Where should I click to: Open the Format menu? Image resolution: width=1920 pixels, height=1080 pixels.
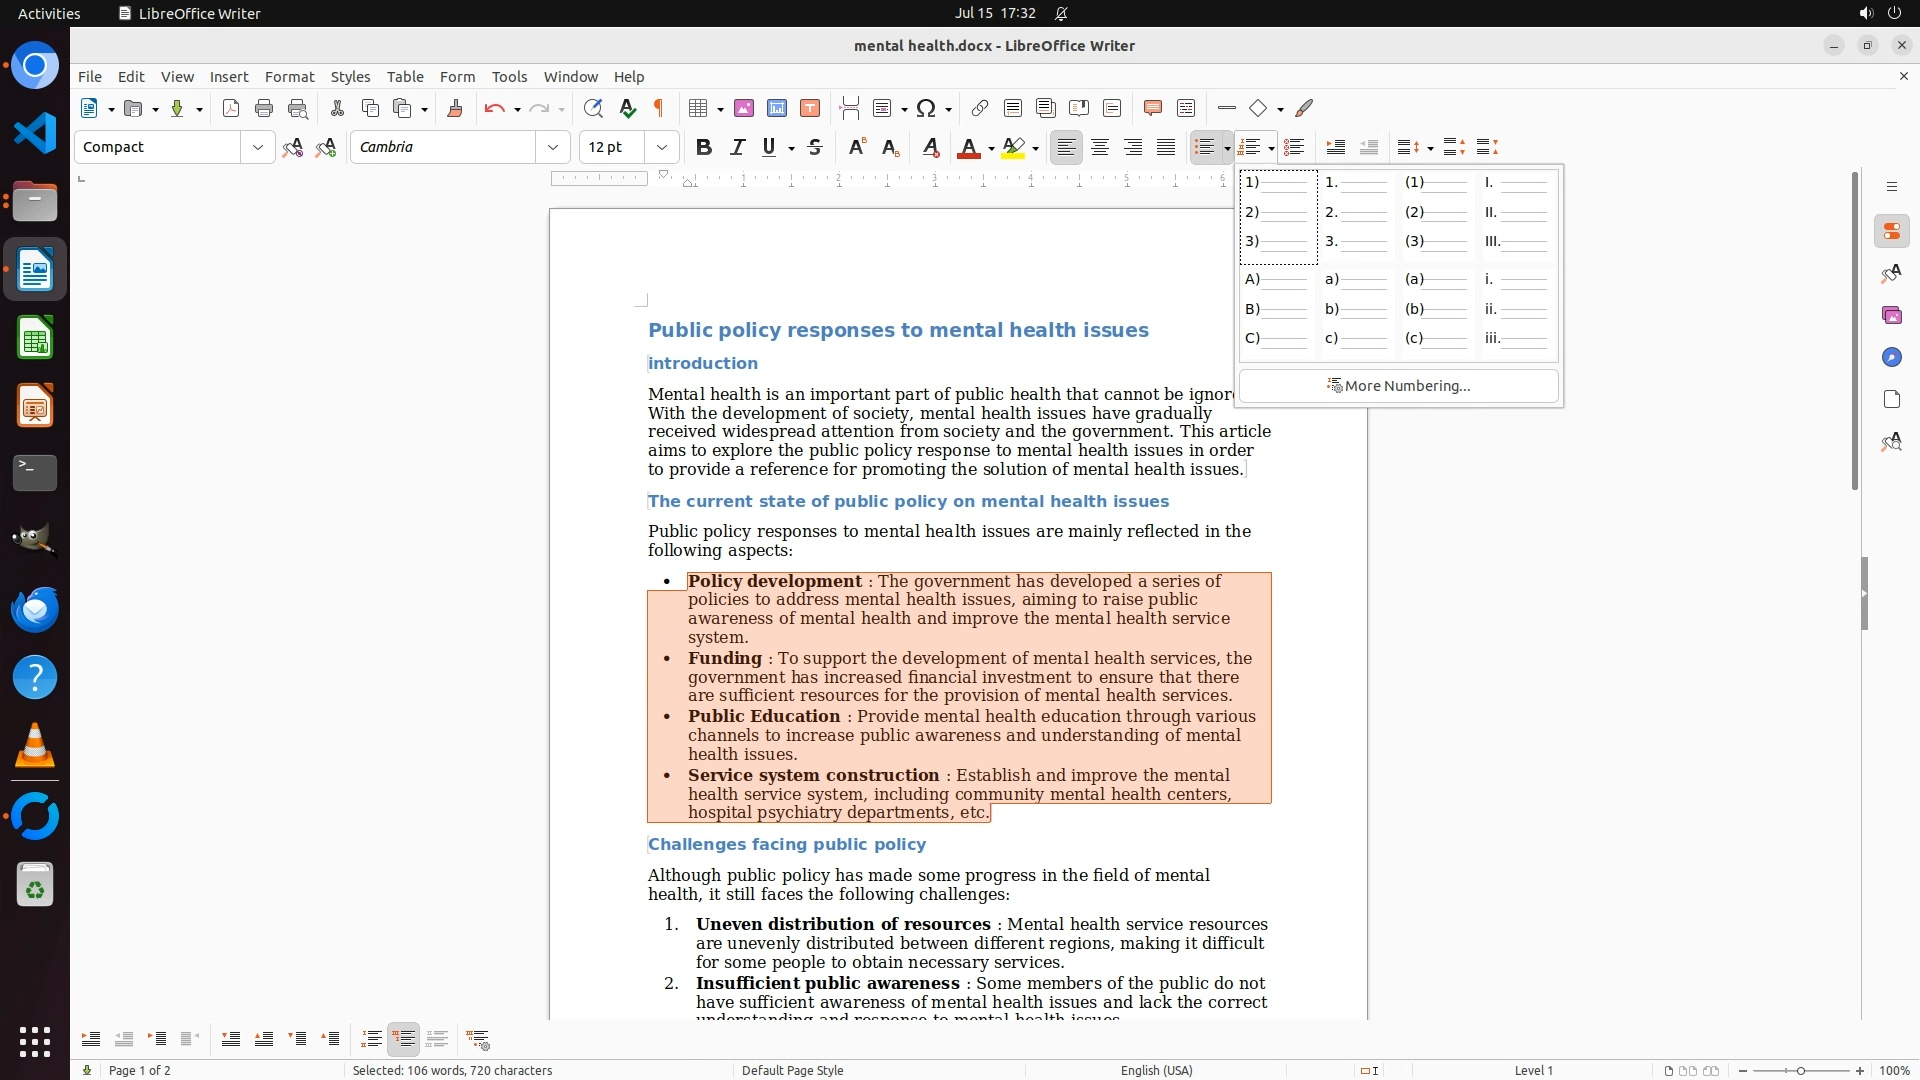(289, 76)
